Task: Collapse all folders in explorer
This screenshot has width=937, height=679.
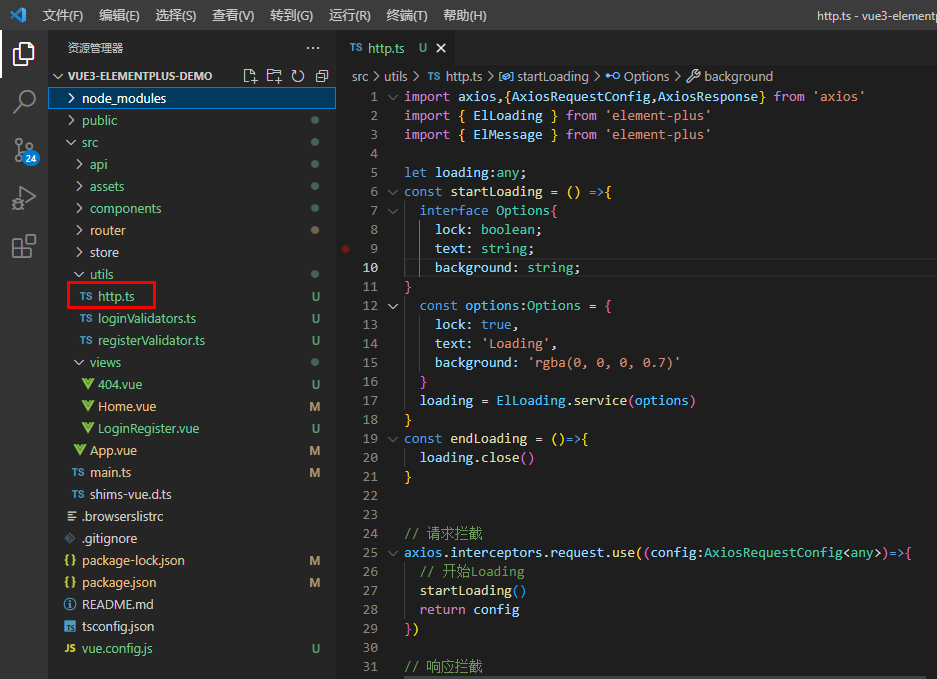Action: (322, 76)
